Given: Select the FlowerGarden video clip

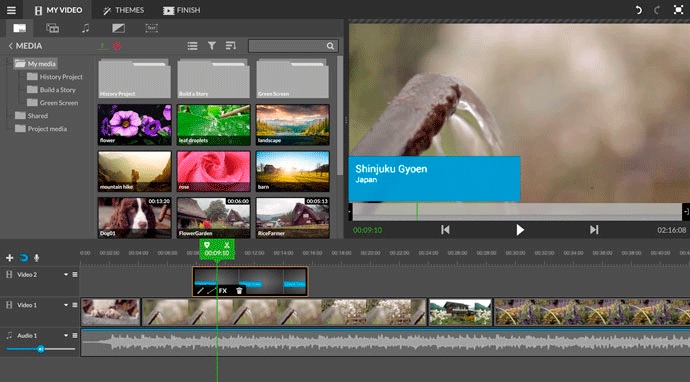Looking at the screenshot, I should pos(213,217).
